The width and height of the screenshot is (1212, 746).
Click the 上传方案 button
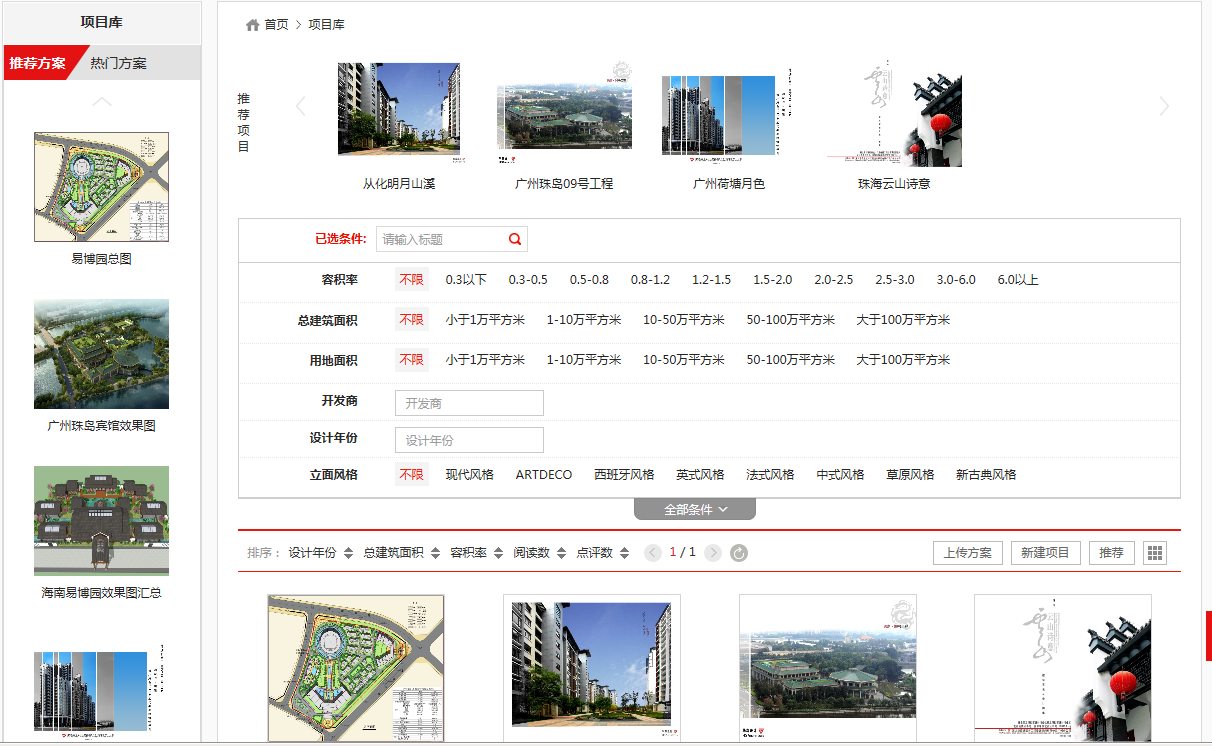[968, 553]
